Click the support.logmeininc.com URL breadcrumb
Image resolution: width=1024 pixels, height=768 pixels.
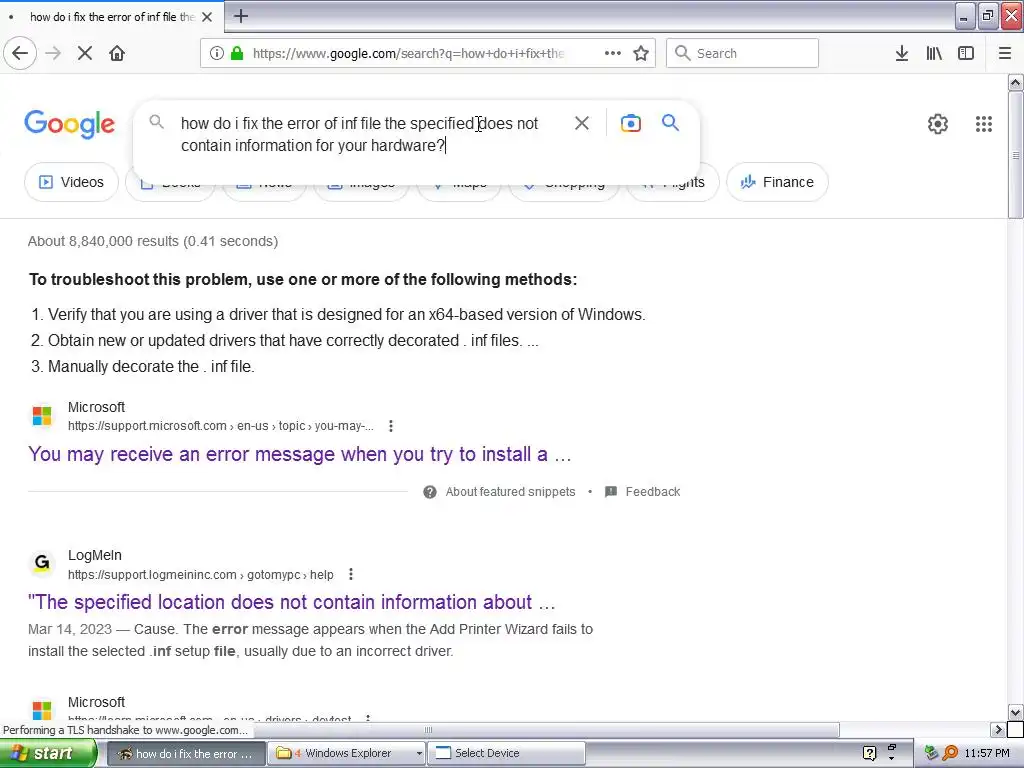point(200,575)
